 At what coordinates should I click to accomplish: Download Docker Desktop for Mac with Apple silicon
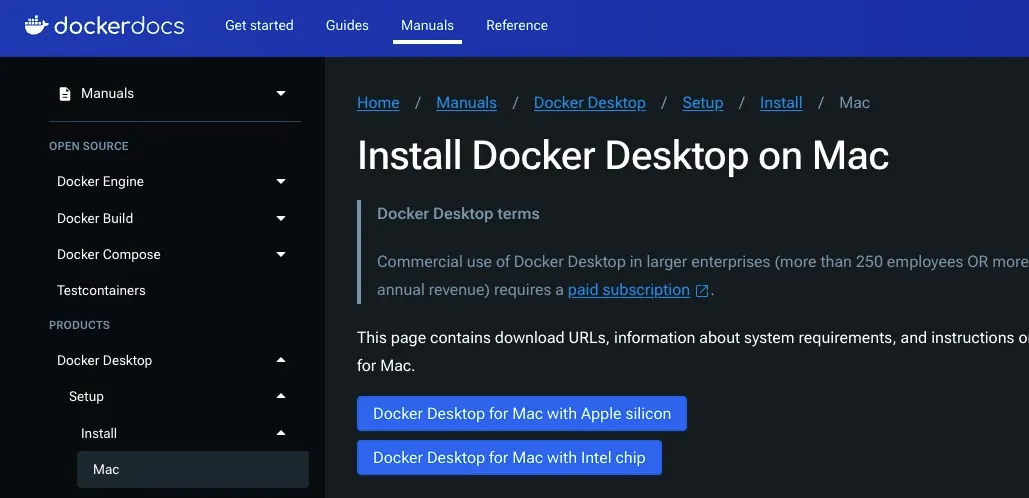coord(522,413)
